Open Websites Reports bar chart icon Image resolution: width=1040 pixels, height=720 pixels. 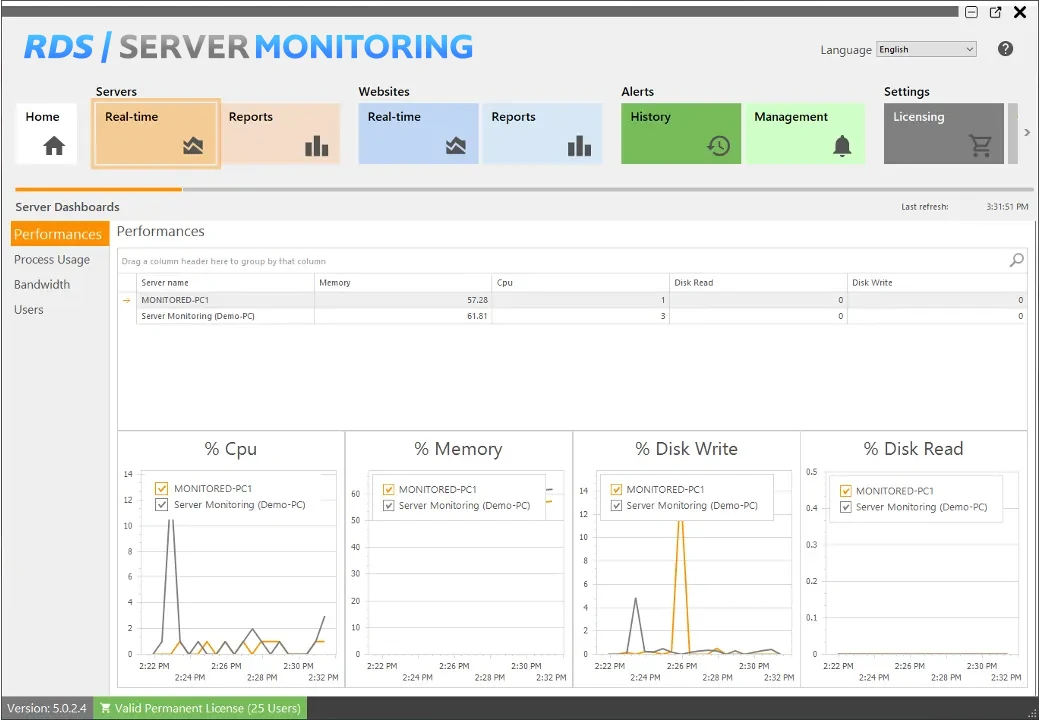(x=579, y=146)
